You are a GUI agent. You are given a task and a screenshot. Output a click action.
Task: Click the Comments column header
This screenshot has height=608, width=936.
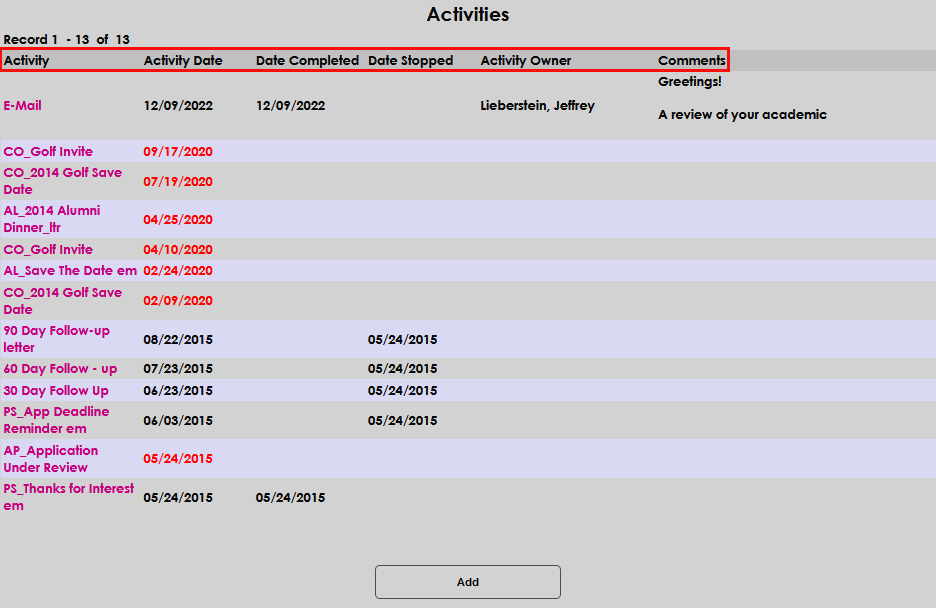pyautogui.click(x=691, y=60)
